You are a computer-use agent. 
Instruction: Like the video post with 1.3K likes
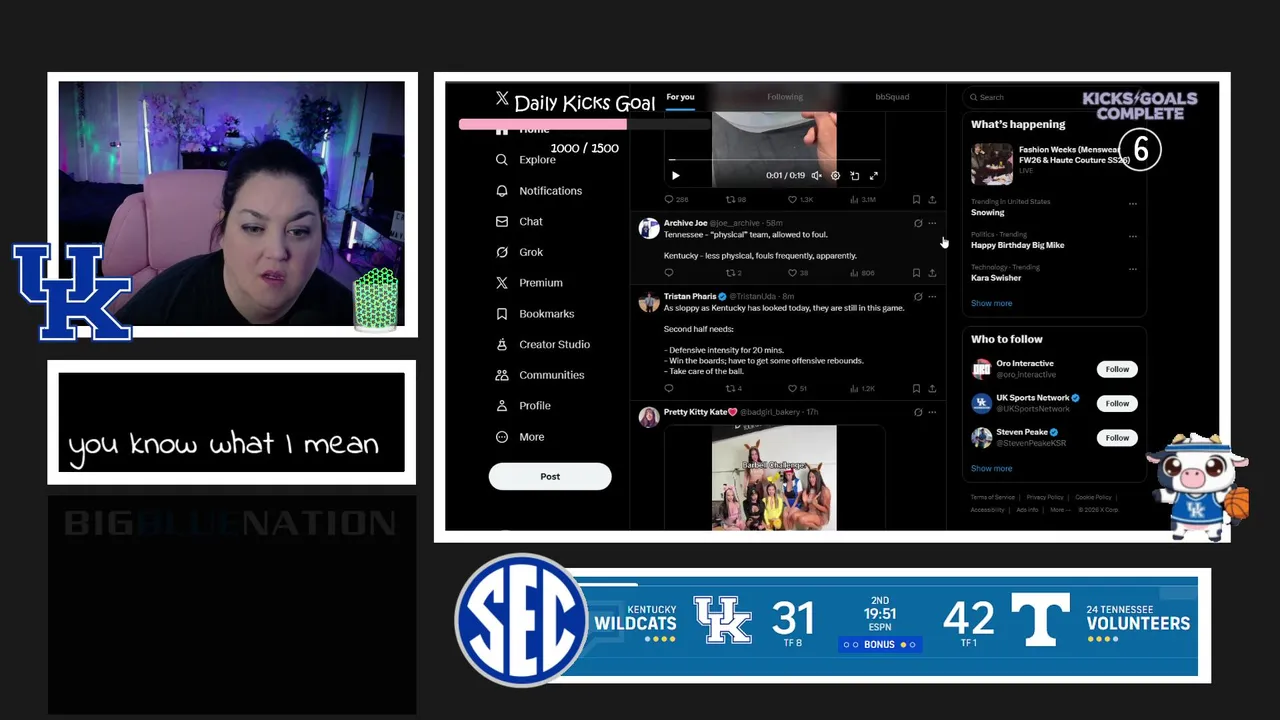(799, 200)
